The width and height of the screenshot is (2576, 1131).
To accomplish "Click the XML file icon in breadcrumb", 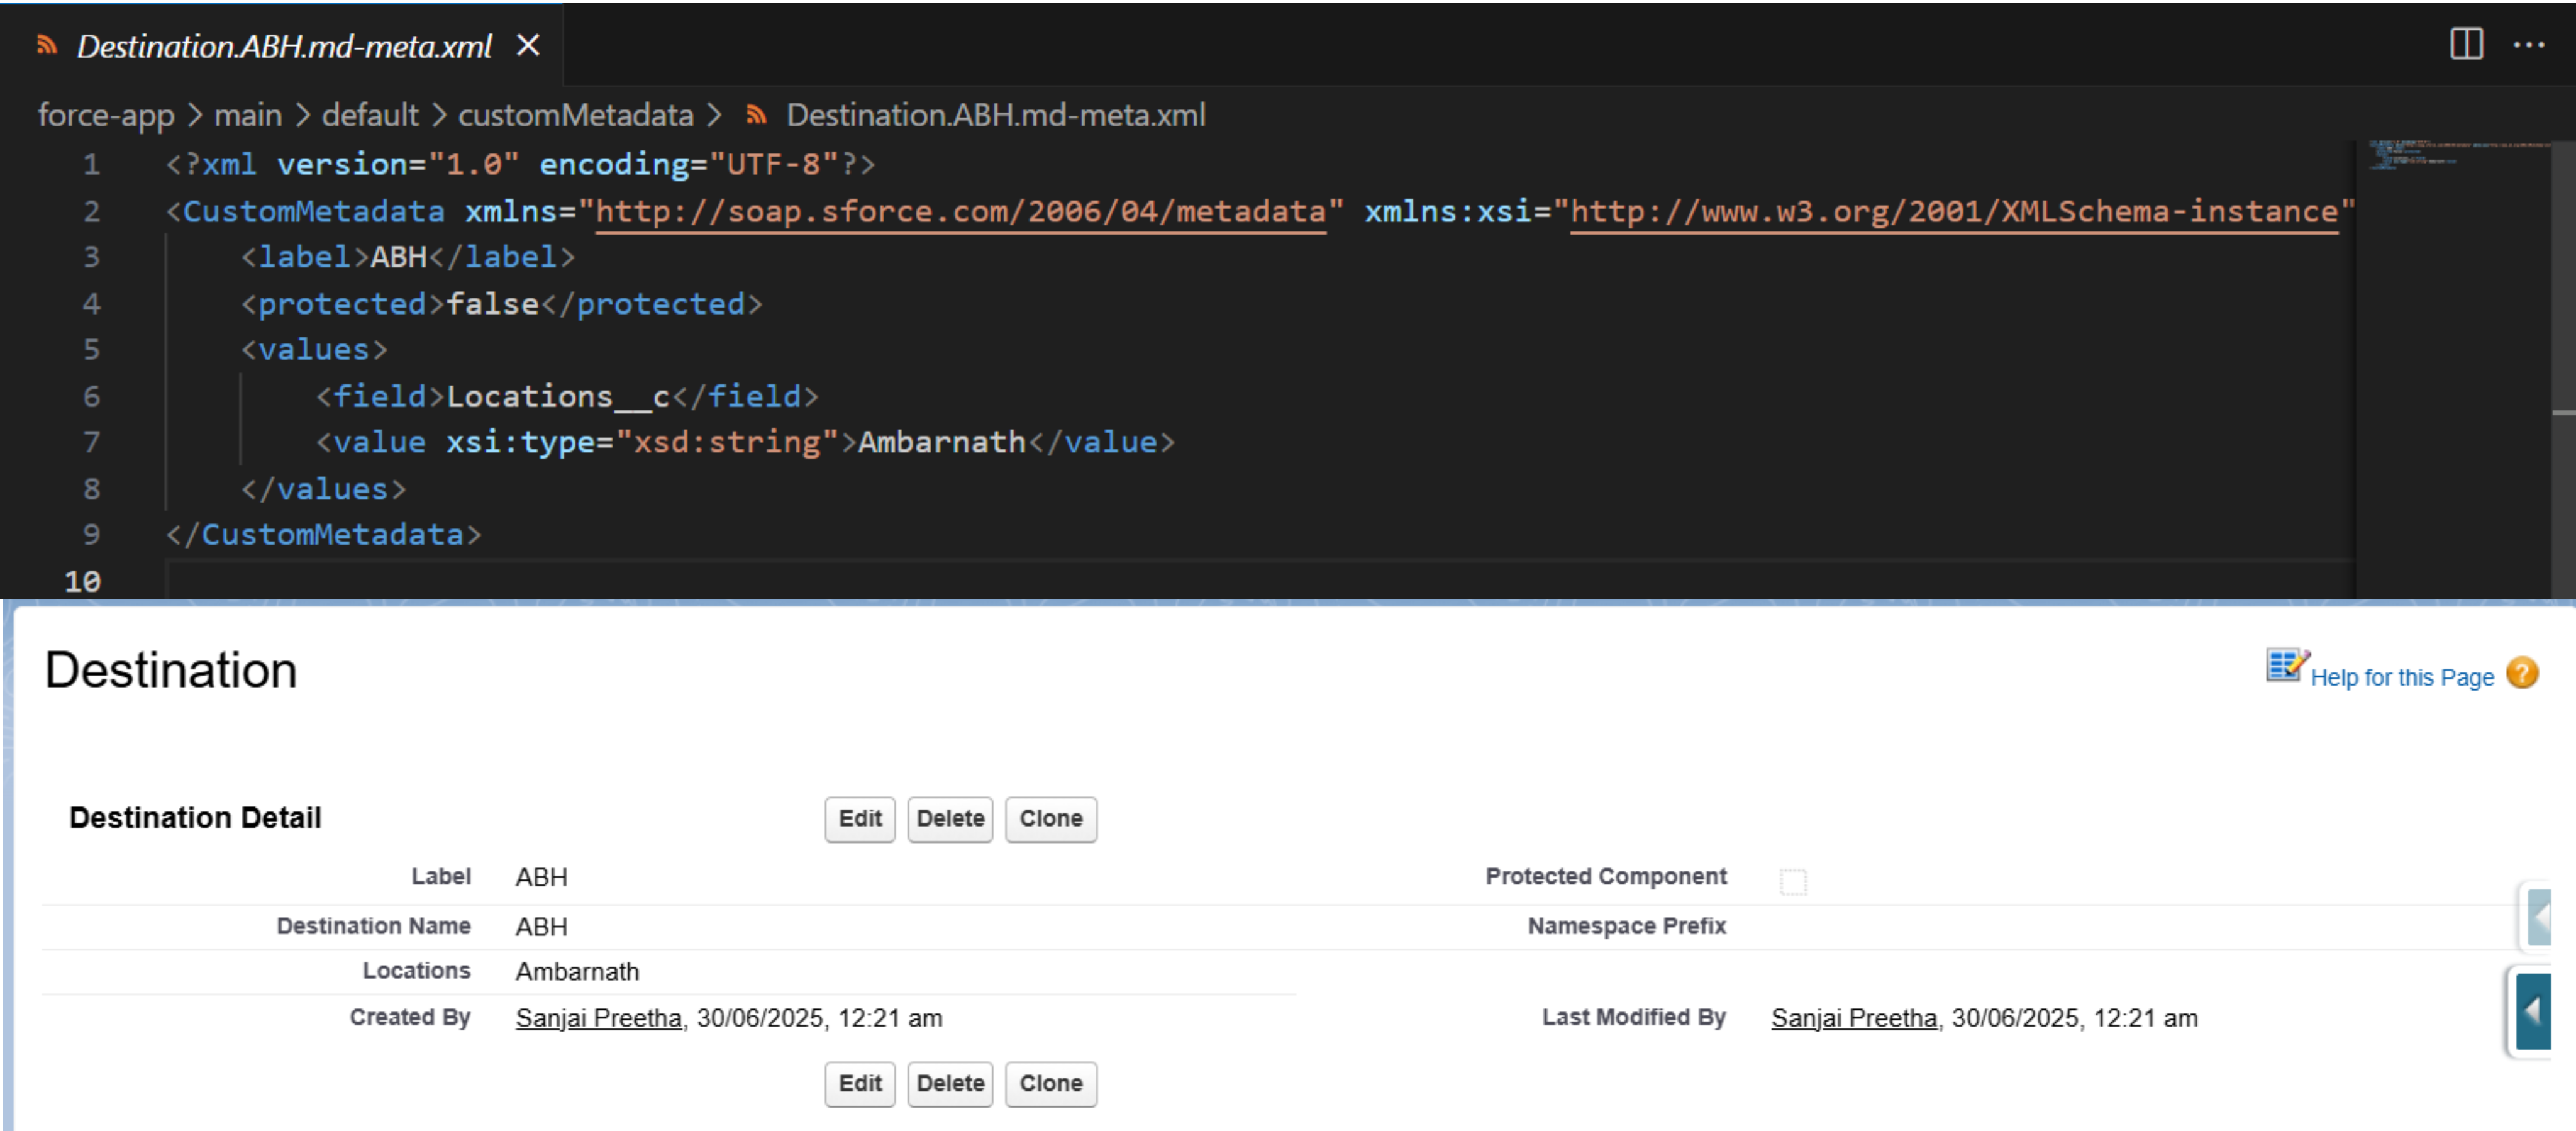I will tap(756, 115).
